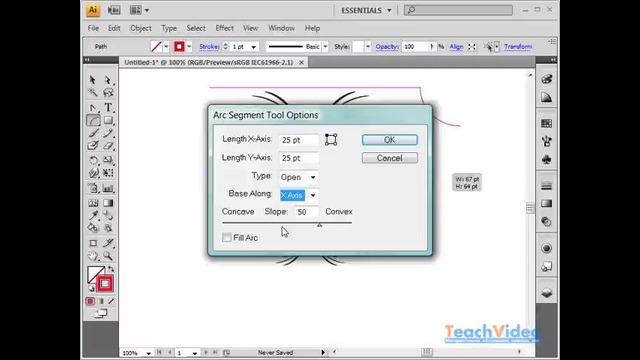Check the Fill Arc checkbox

pyautogui.click(x=227, y=238)
